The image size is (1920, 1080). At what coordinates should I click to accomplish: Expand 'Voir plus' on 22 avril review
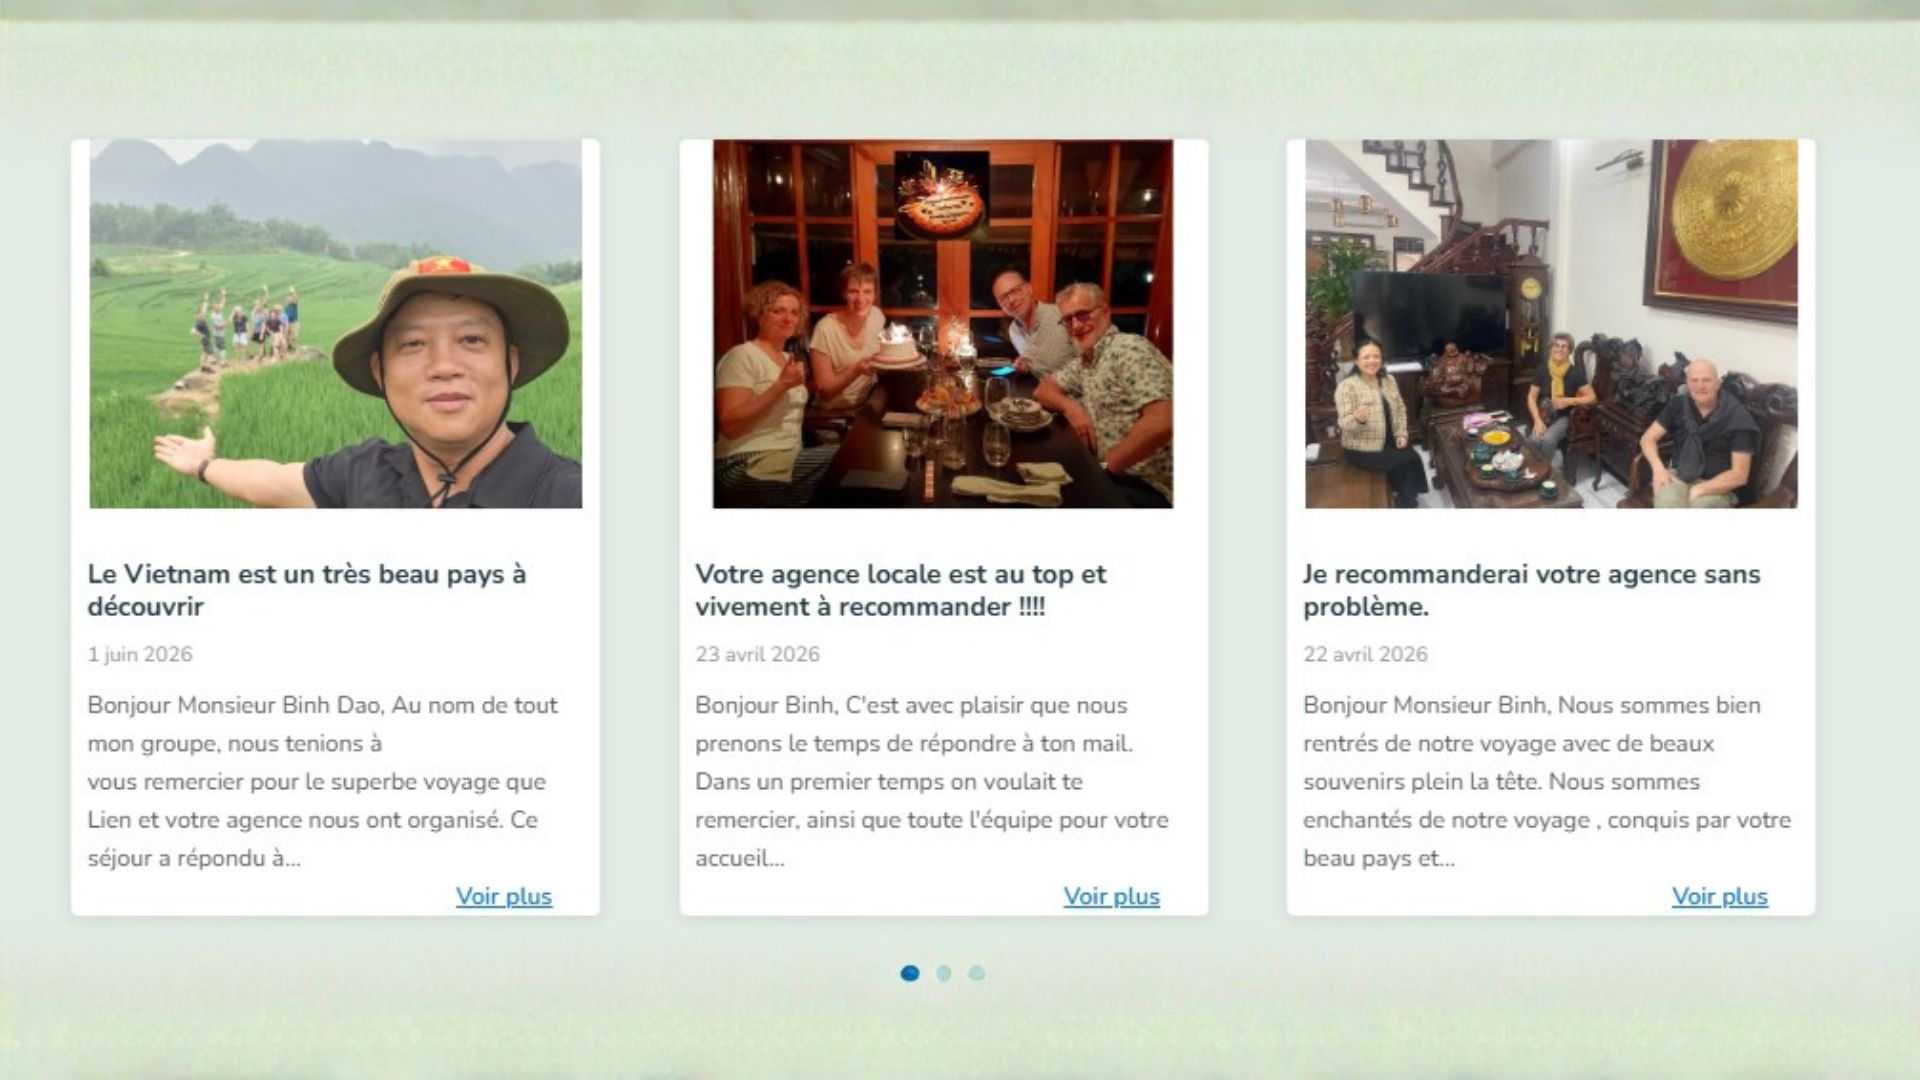(1720, 896)
